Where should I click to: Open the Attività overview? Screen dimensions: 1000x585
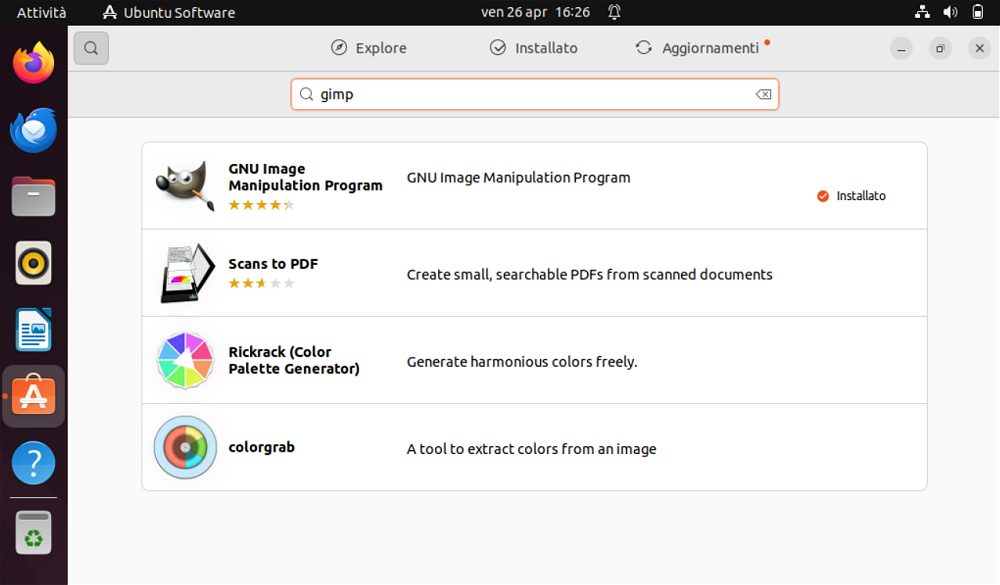pyautogui.click(x=41, y=12)
